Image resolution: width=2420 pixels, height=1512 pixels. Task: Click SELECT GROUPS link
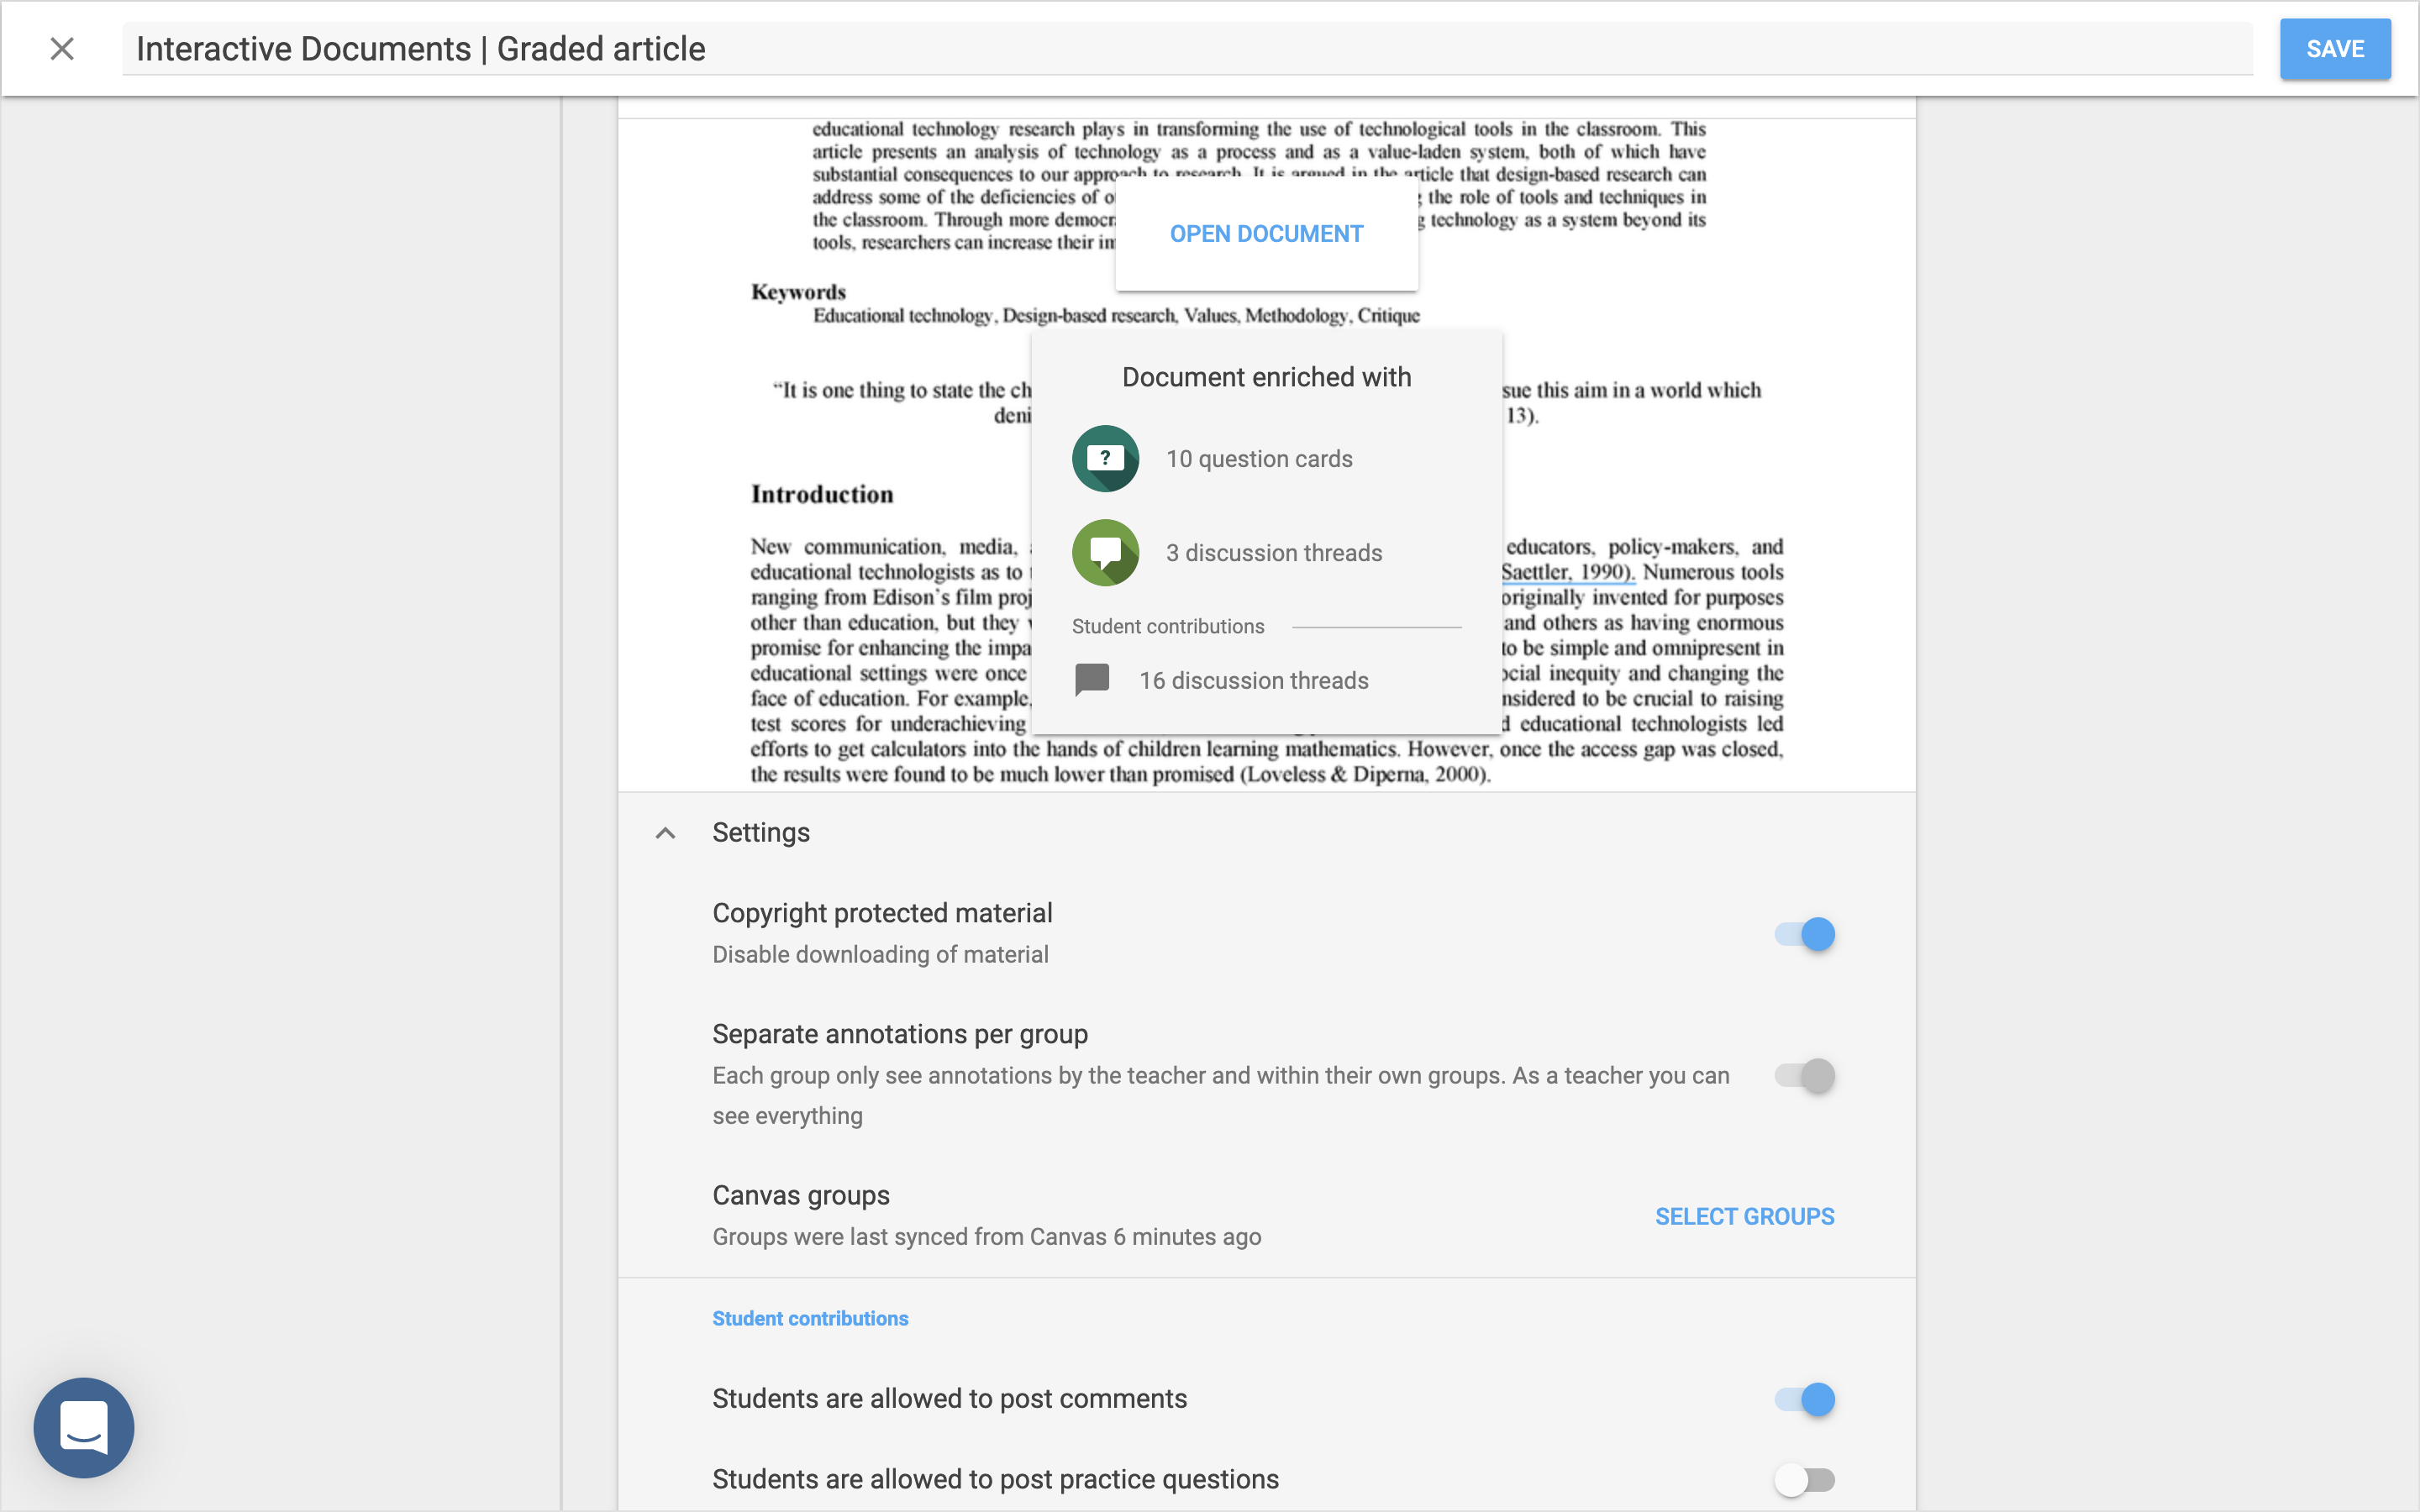1744,1217
